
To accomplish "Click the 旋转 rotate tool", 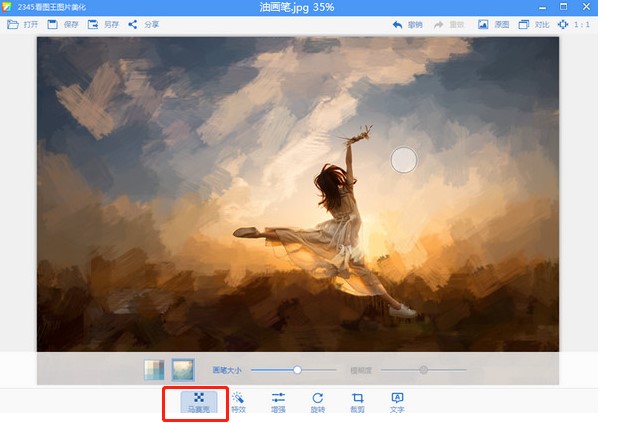I will coord(317,402).
